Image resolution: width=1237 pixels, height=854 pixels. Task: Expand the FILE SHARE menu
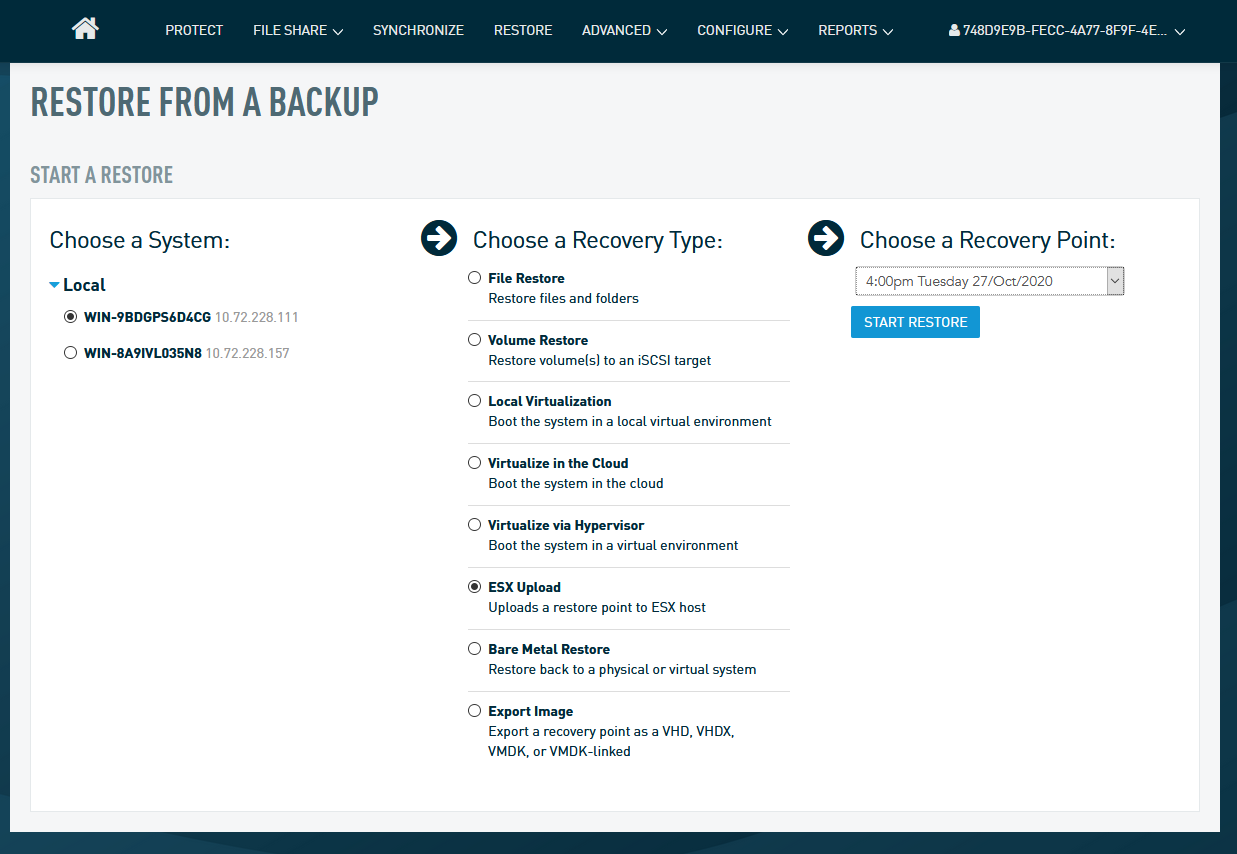click(298, 30)
